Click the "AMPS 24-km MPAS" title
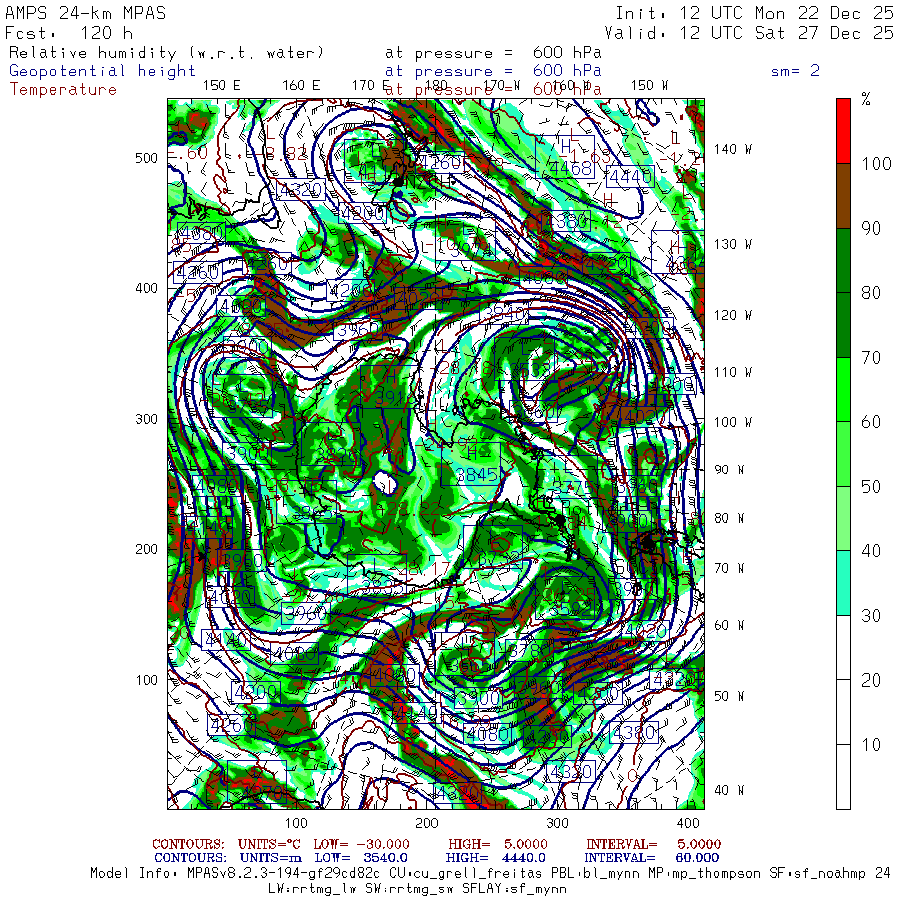The image size is (900, 900). point(86,13)
